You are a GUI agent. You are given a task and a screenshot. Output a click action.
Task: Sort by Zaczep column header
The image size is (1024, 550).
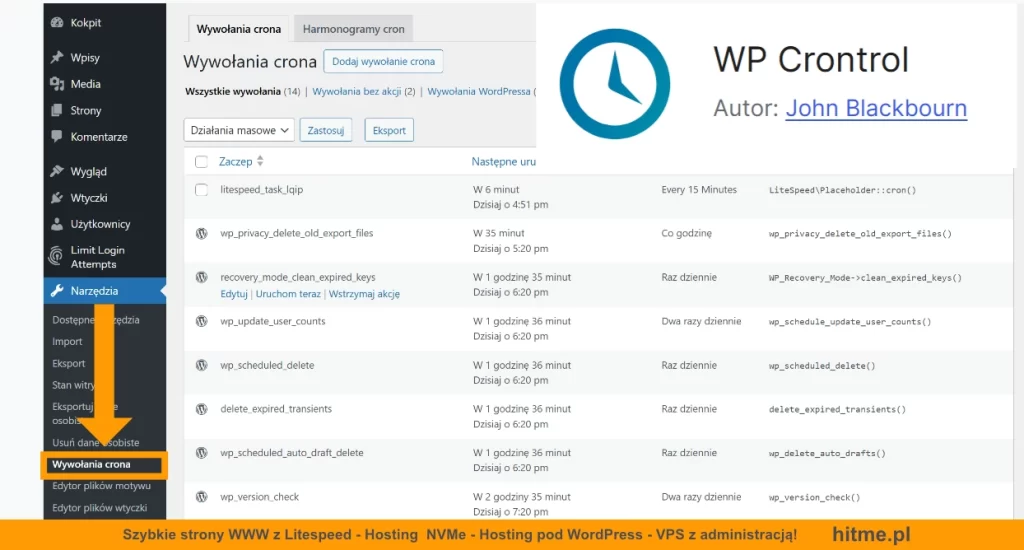coord(235,161)
